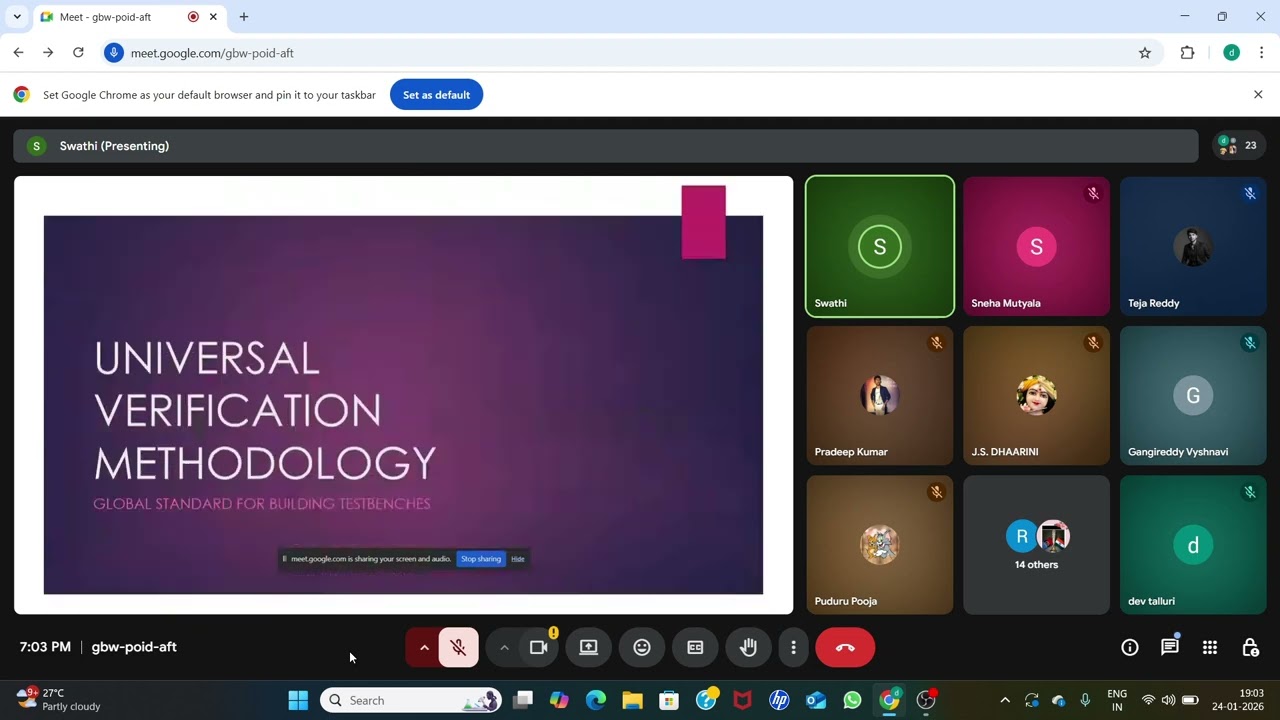Bookmark this page with the star icon
The width and height of the screenshot is (1280, 720).
point(1145,53)
